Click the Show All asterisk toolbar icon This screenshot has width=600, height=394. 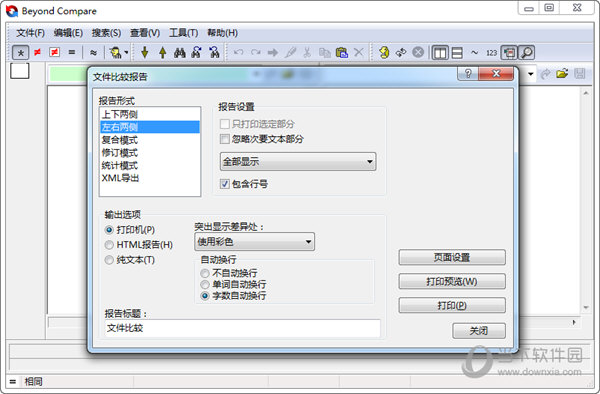click(21, 52)
